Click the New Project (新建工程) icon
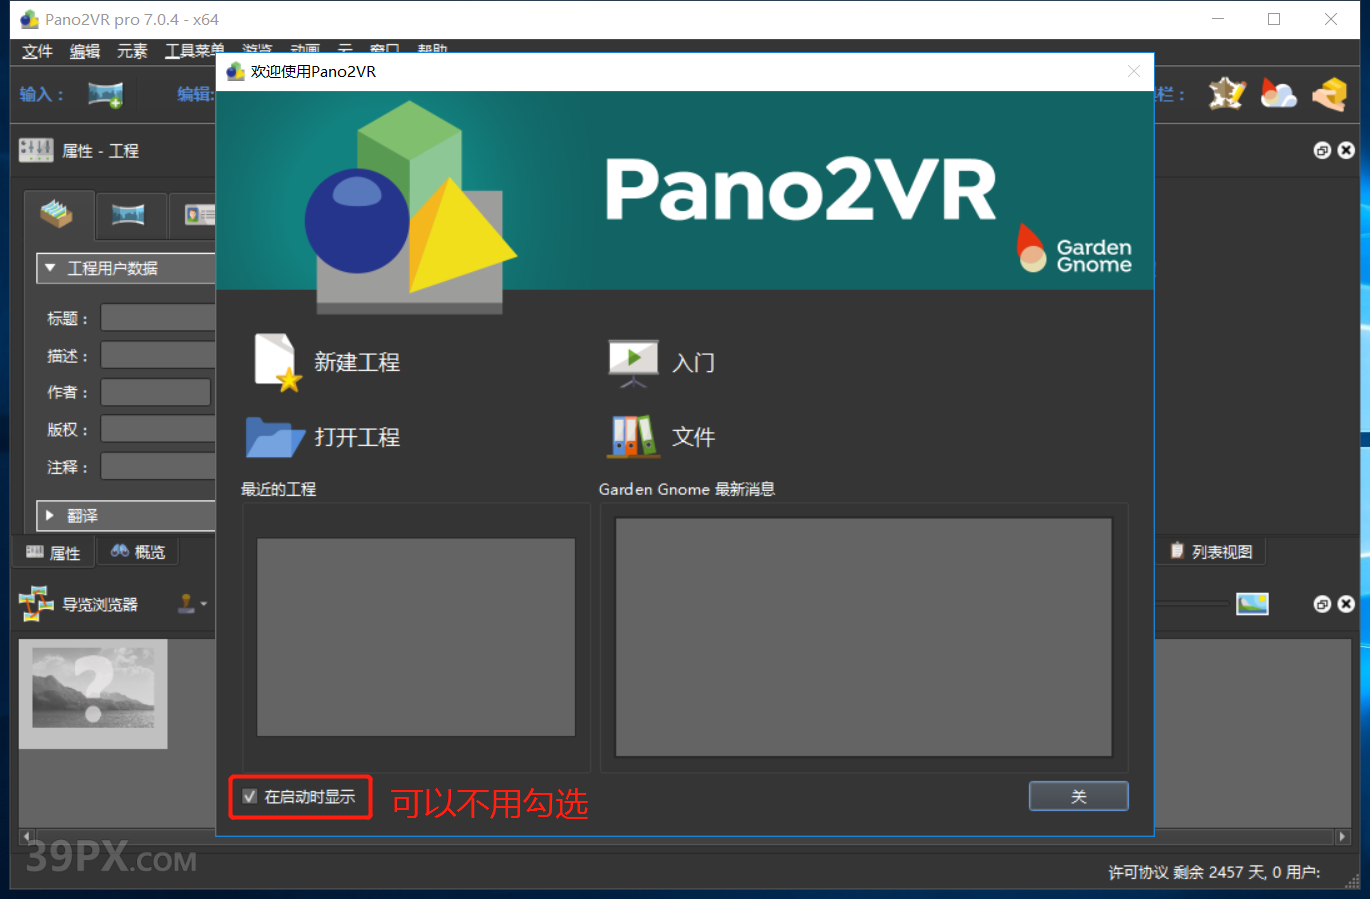 point(276,362)
